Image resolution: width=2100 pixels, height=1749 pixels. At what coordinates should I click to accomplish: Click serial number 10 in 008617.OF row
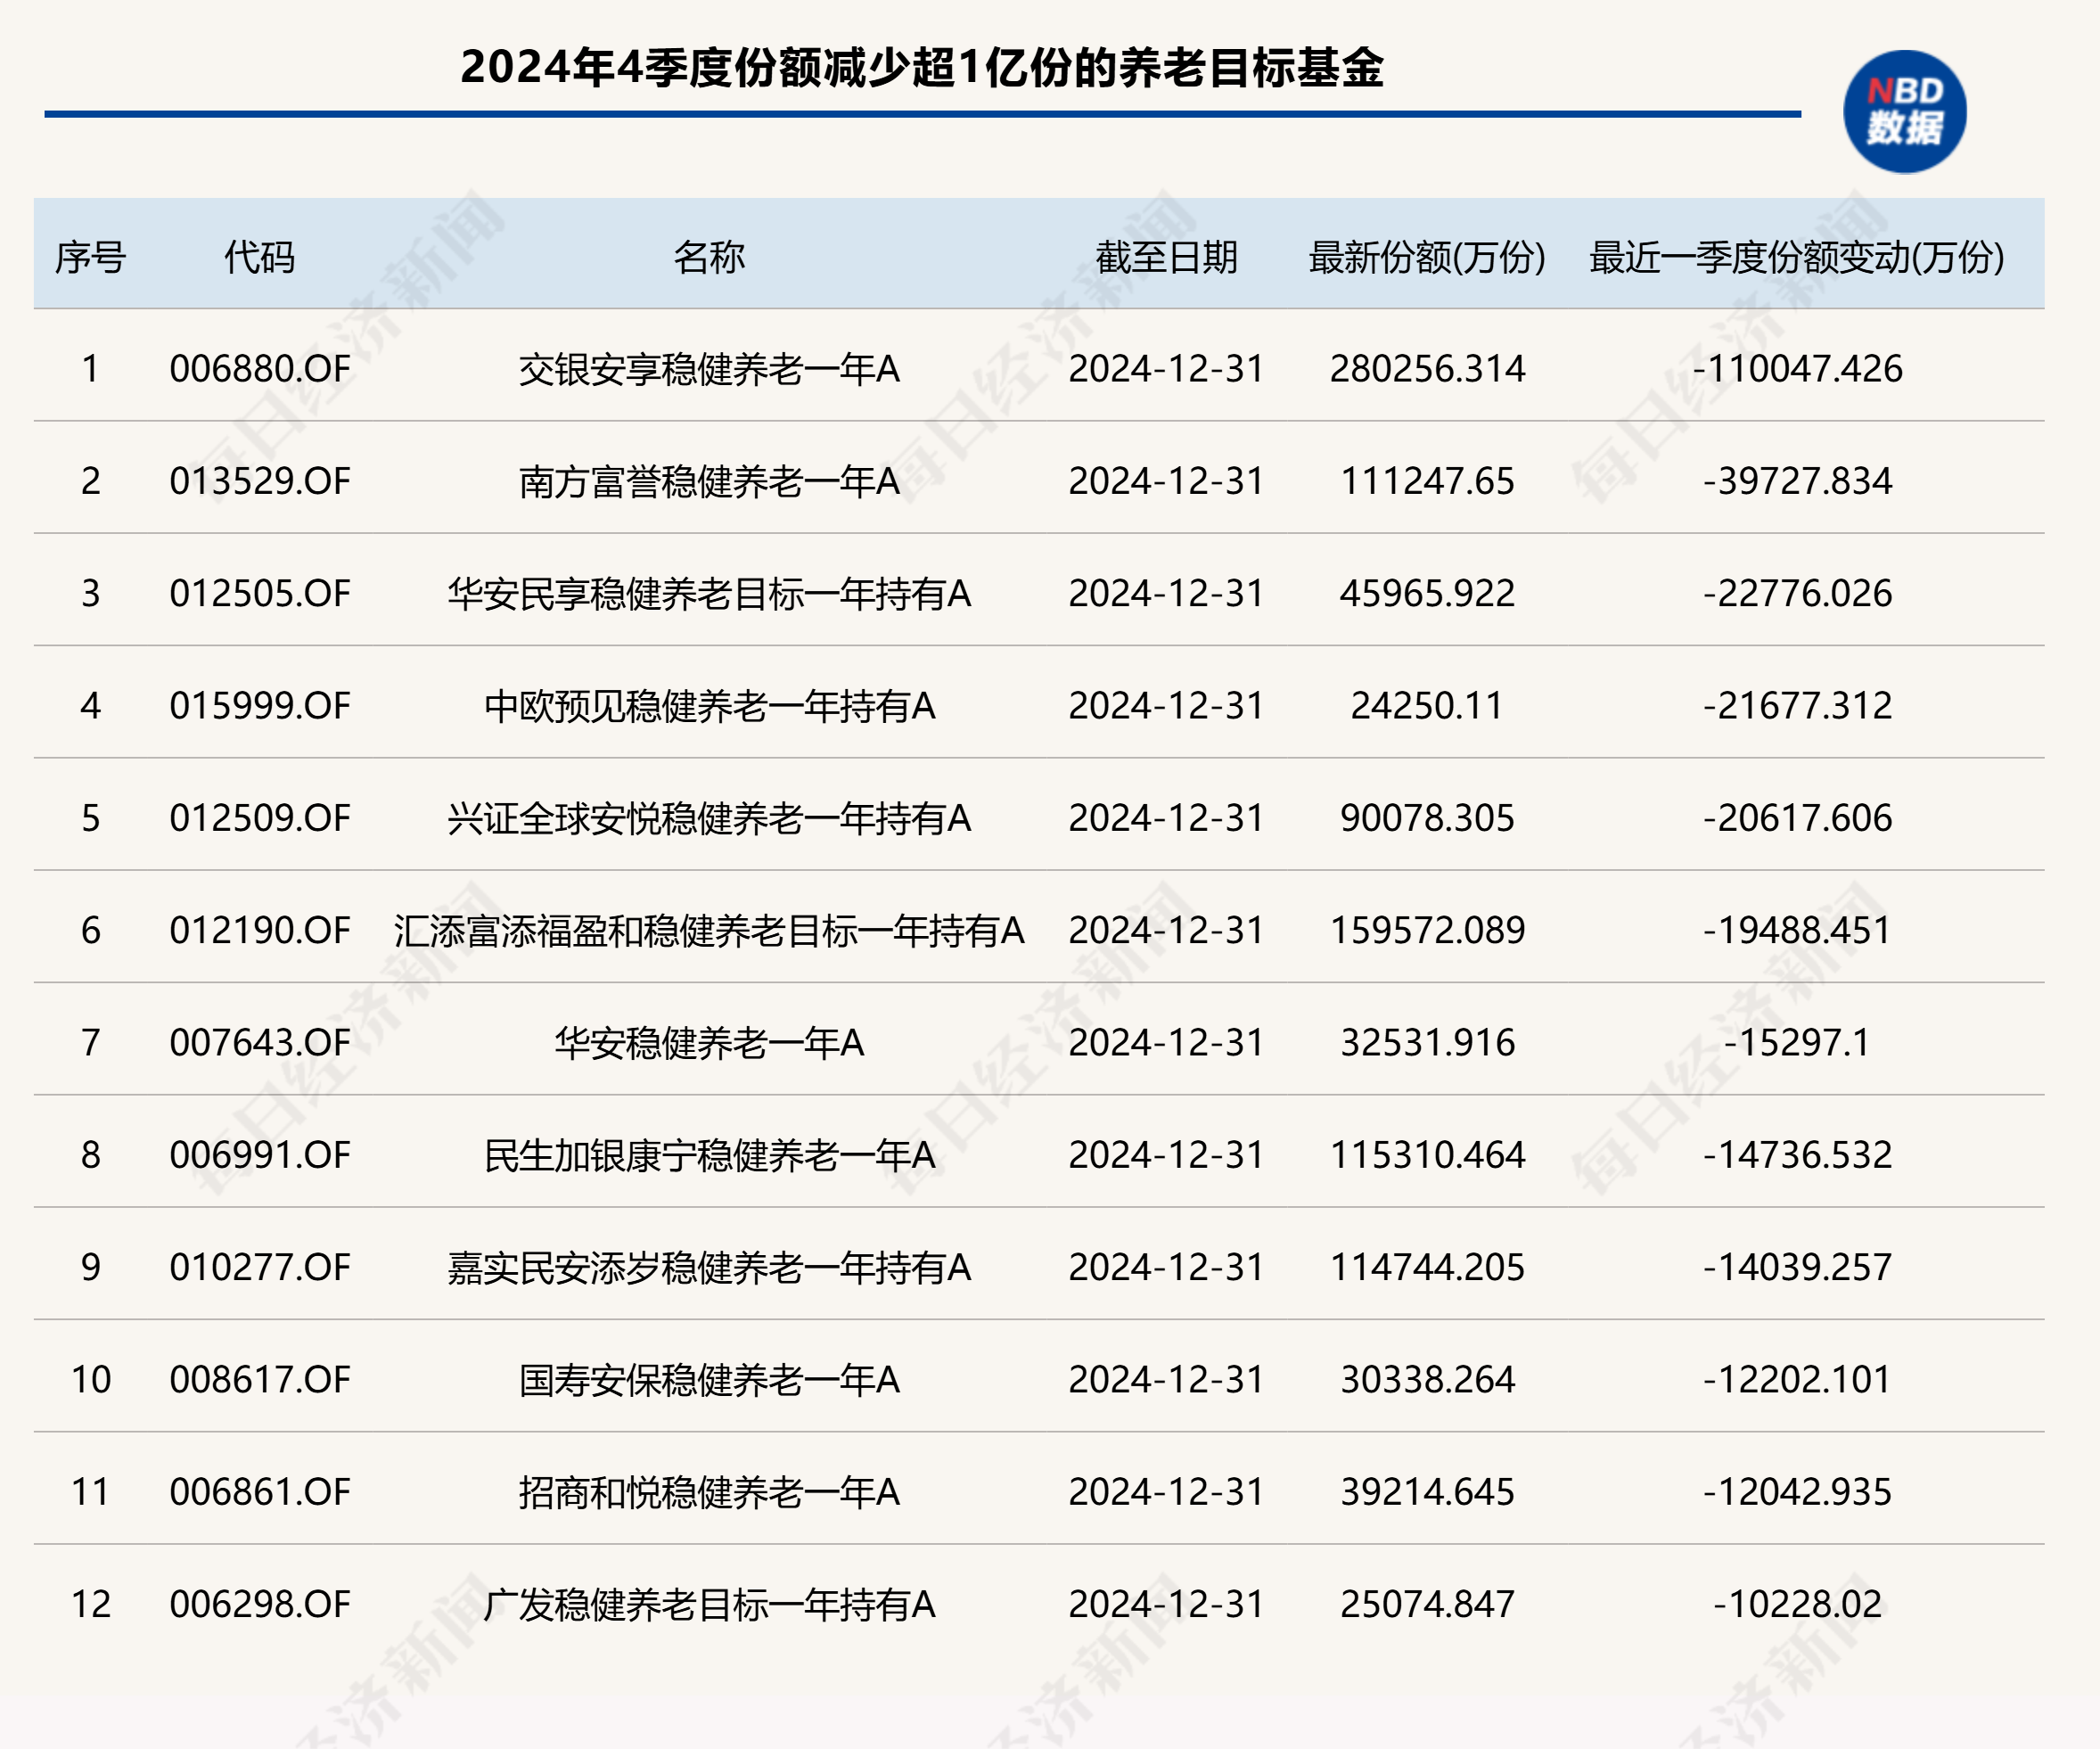point(91,1380)
